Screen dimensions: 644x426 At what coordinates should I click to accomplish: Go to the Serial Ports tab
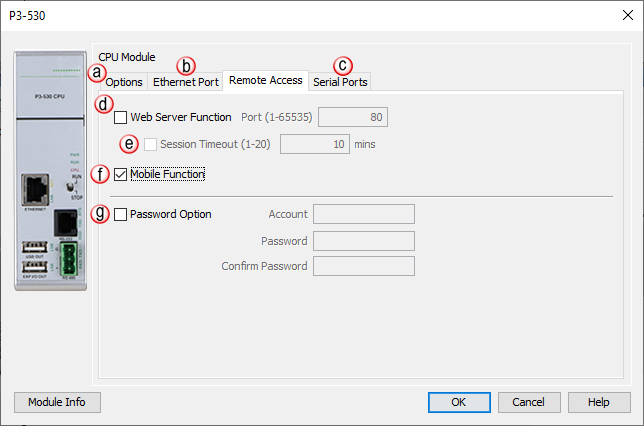click(x=341, y=82)
